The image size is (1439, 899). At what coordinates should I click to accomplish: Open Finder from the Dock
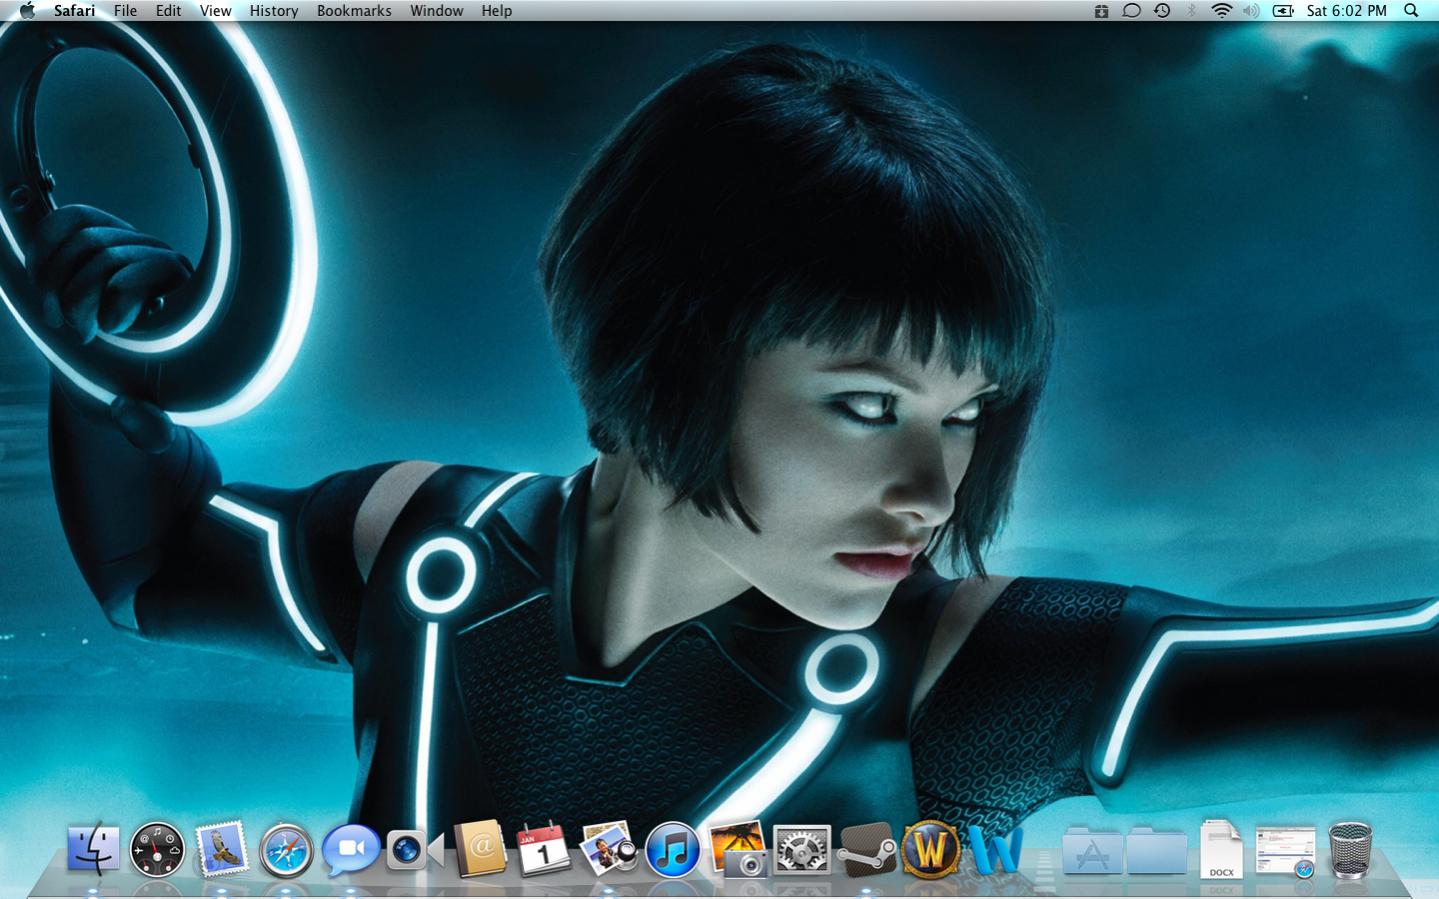tap(93, 850)
